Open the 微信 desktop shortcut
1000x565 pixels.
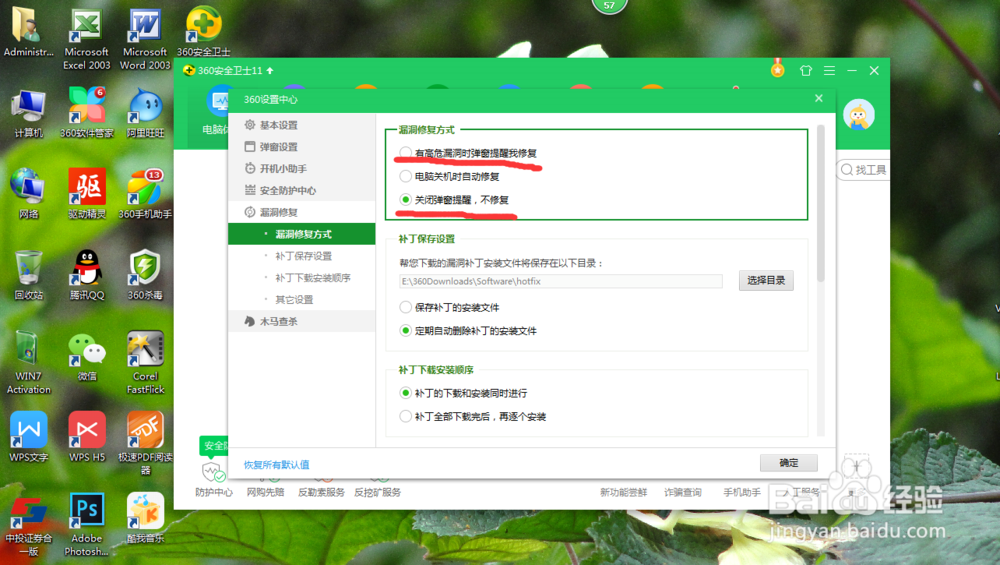[87, 356]
